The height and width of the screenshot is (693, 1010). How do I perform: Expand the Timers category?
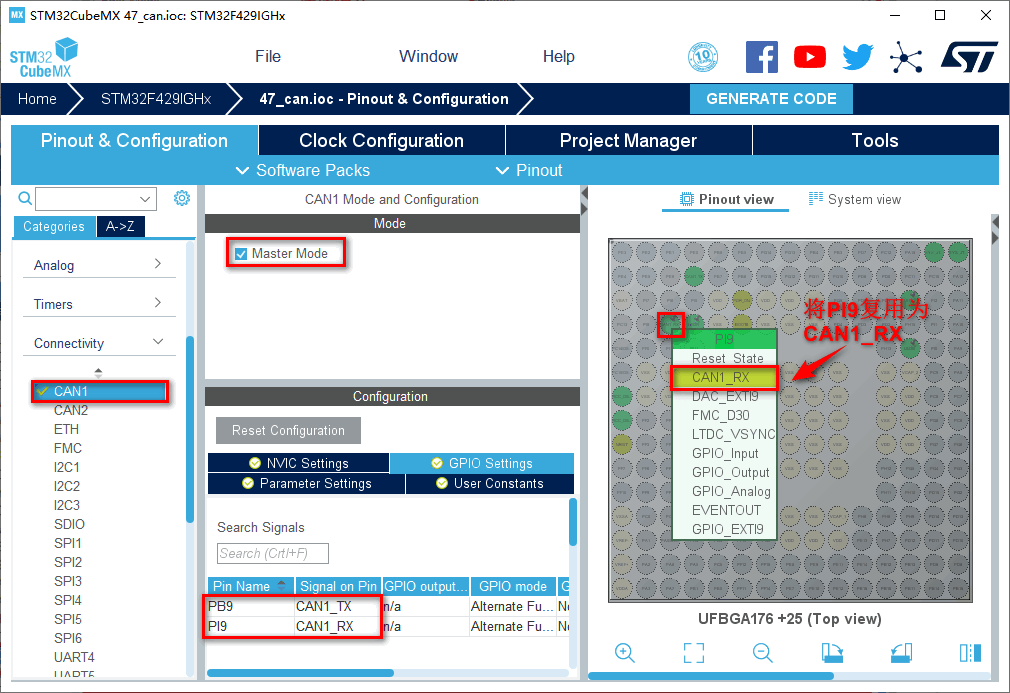coord(98,304)
